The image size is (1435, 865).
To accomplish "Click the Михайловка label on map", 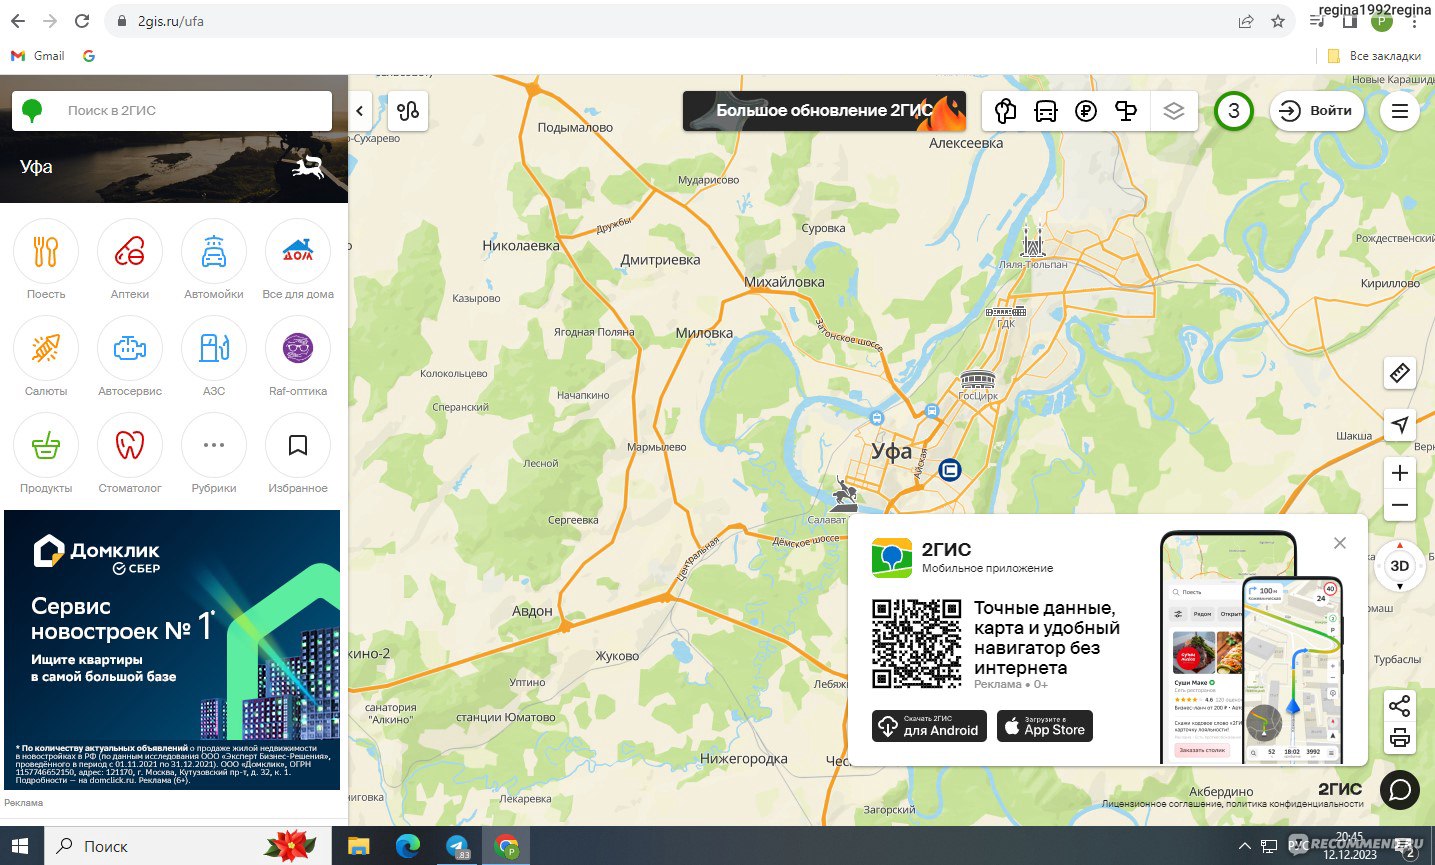I will pos(784,282).
